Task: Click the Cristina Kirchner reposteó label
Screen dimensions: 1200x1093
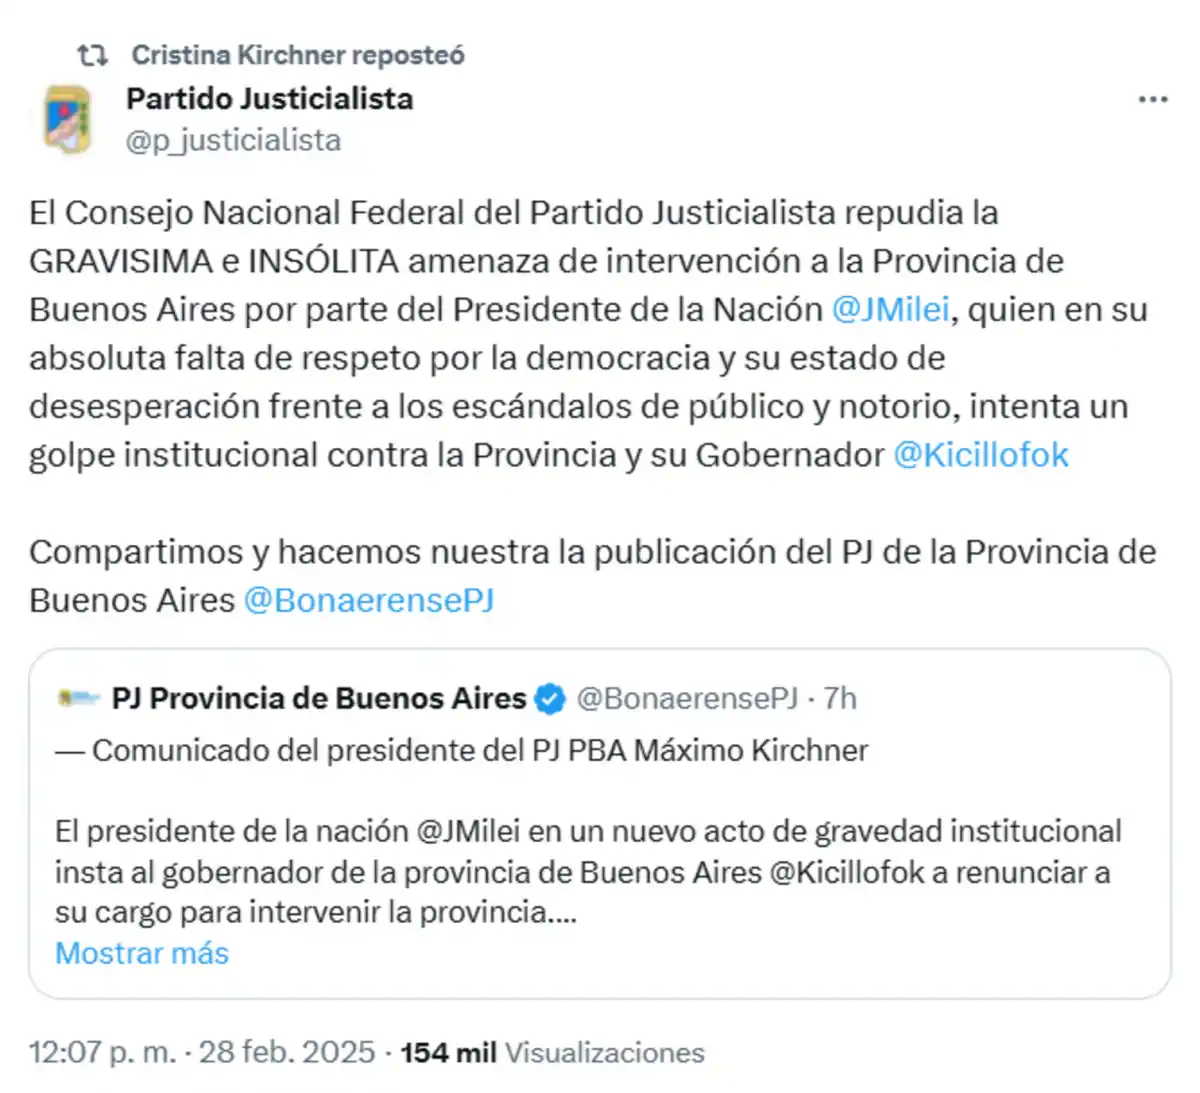Action: pyautogui.click(x=297, y=55)
